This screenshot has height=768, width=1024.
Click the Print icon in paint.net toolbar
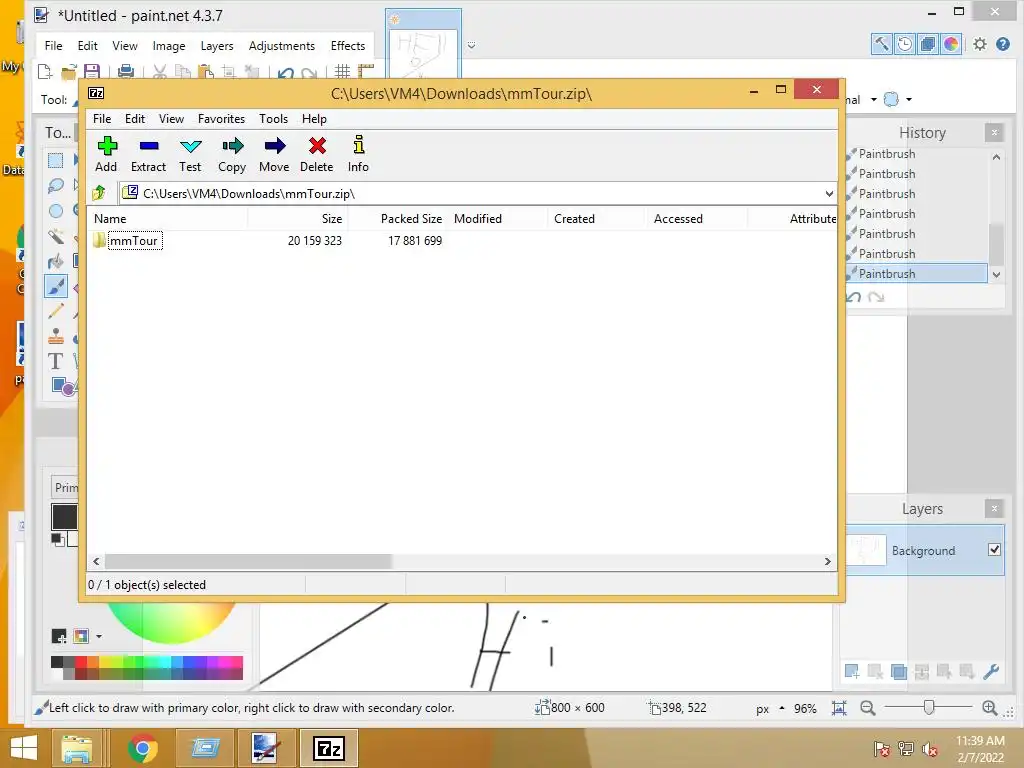point(125,71)
